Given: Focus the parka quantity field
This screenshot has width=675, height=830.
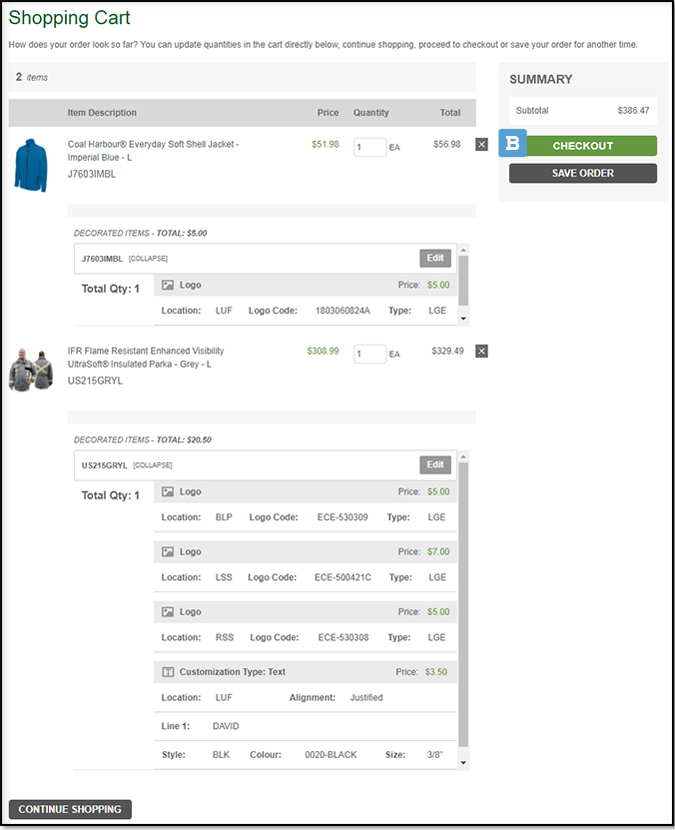Looking at the screenshot, I should pyautogui.click(x=370, y=353).
